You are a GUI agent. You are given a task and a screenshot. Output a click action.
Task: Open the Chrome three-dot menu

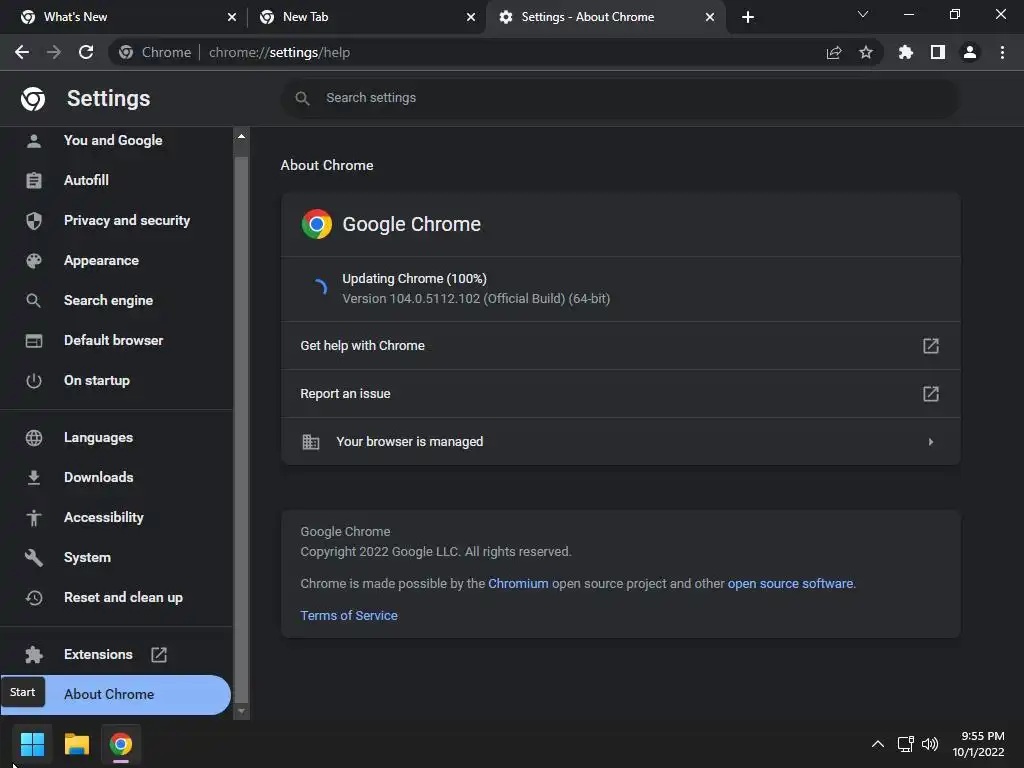coord(1002,52)
